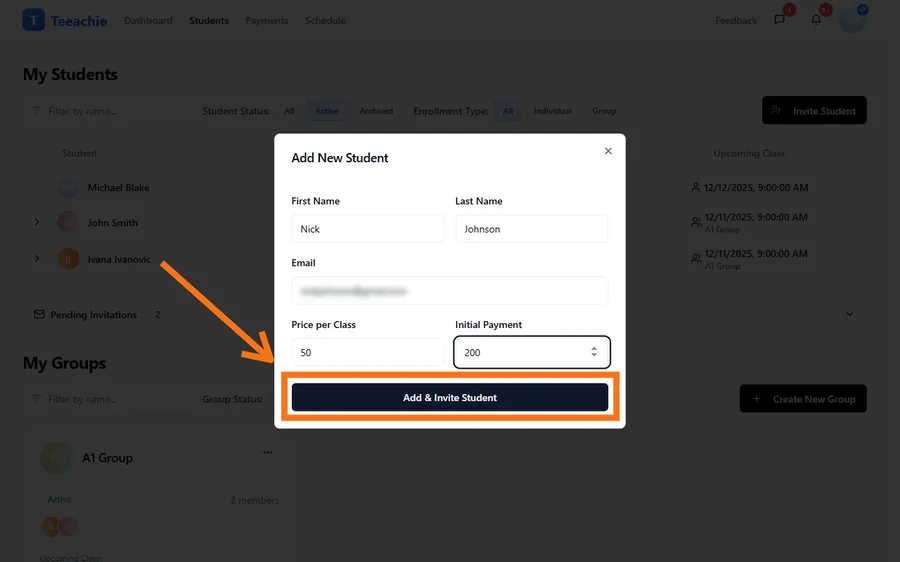Viewport: 900px width, 562px height.
Task: Open the A1 Group three-dot menu
Action: [x=267, y=453]
